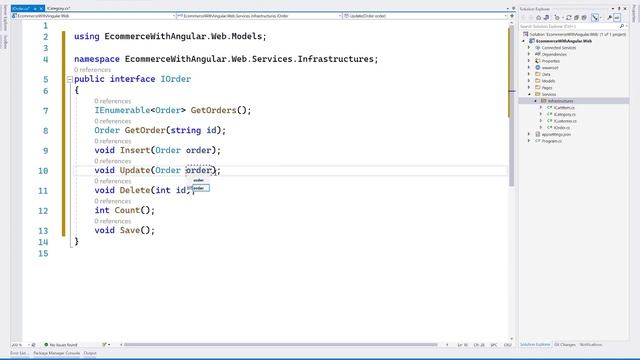Pin the IOrder.cs editor tab

(36, 8)
